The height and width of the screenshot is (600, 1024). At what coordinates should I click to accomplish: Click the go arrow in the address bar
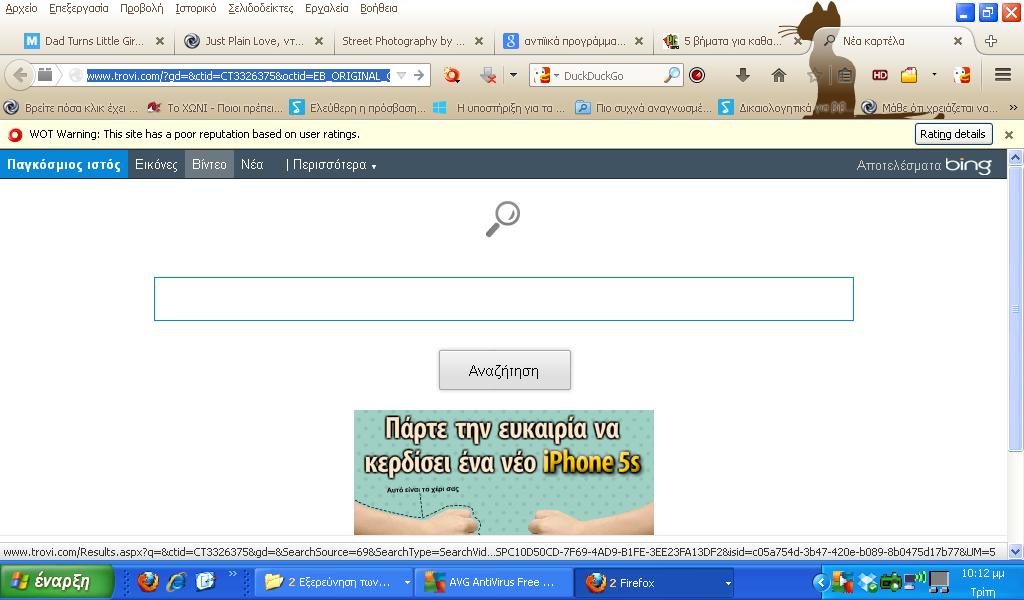coord(419,75)
